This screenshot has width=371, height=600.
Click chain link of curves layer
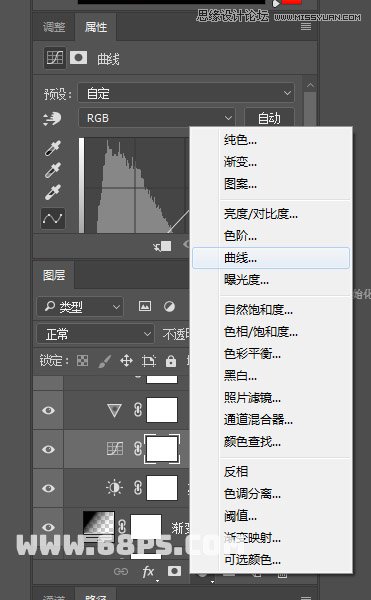tap(138, 449)
